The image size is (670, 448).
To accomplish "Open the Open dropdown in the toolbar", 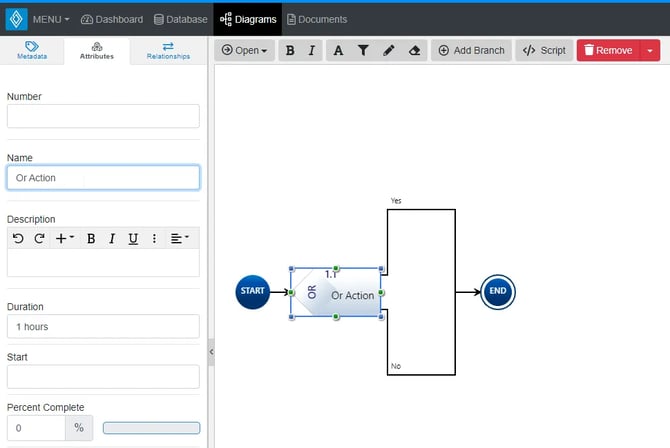I will coord(245,50).
